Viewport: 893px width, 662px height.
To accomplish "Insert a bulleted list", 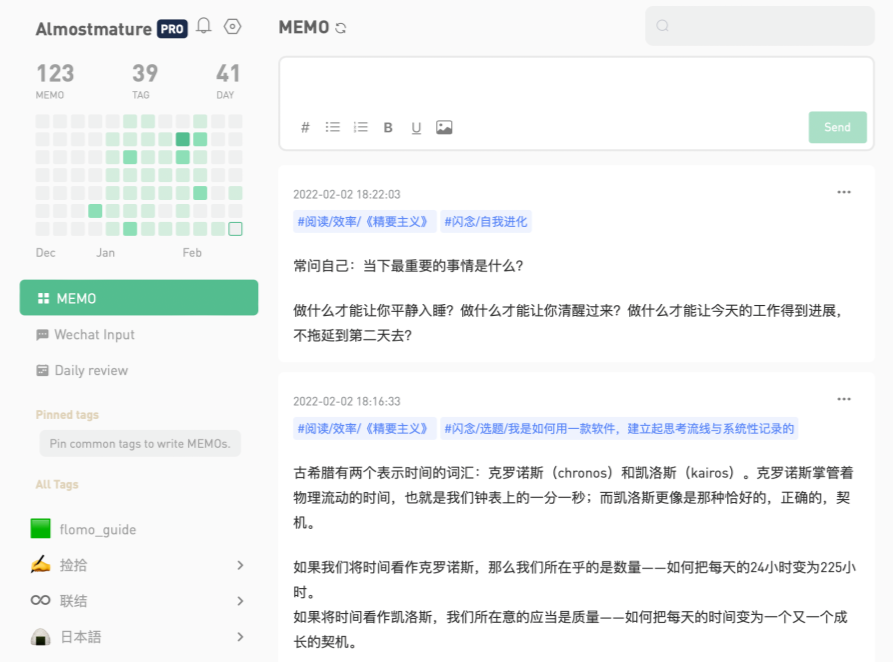I will 333,127.
